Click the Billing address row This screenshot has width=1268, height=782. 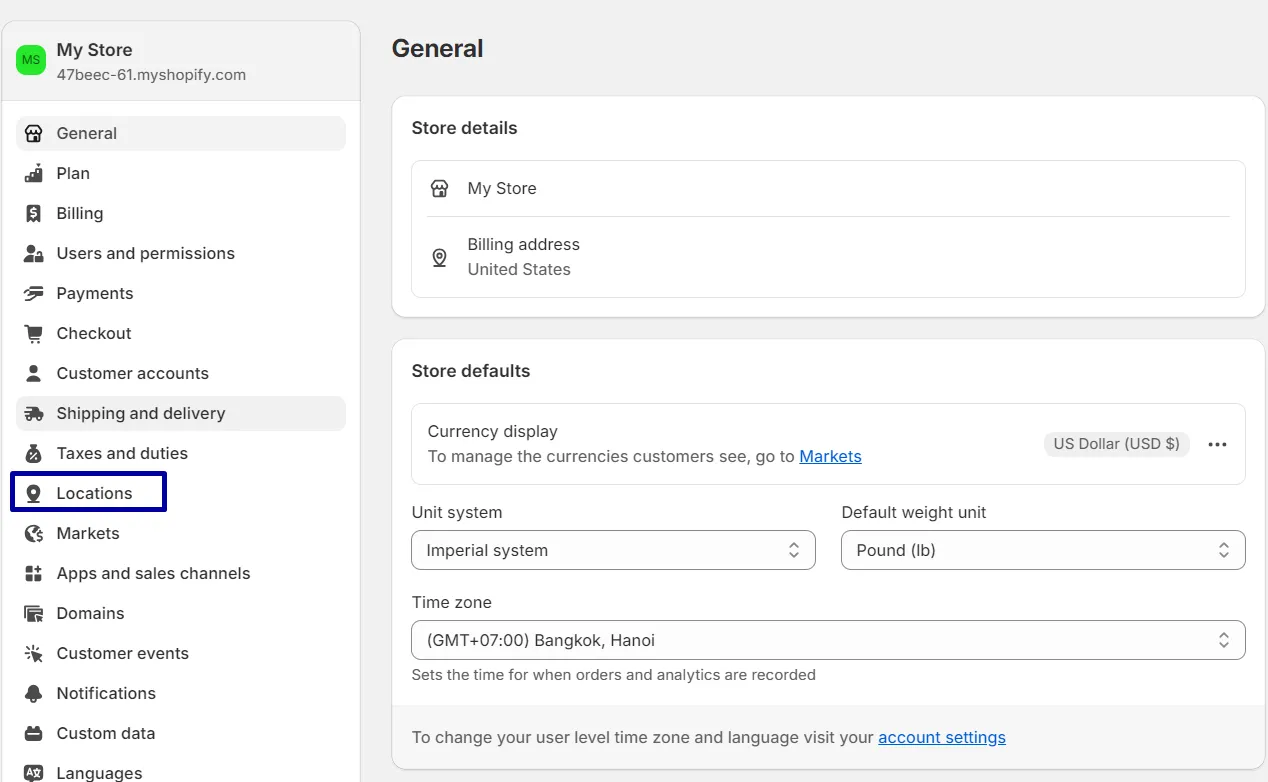pos(828,257)
